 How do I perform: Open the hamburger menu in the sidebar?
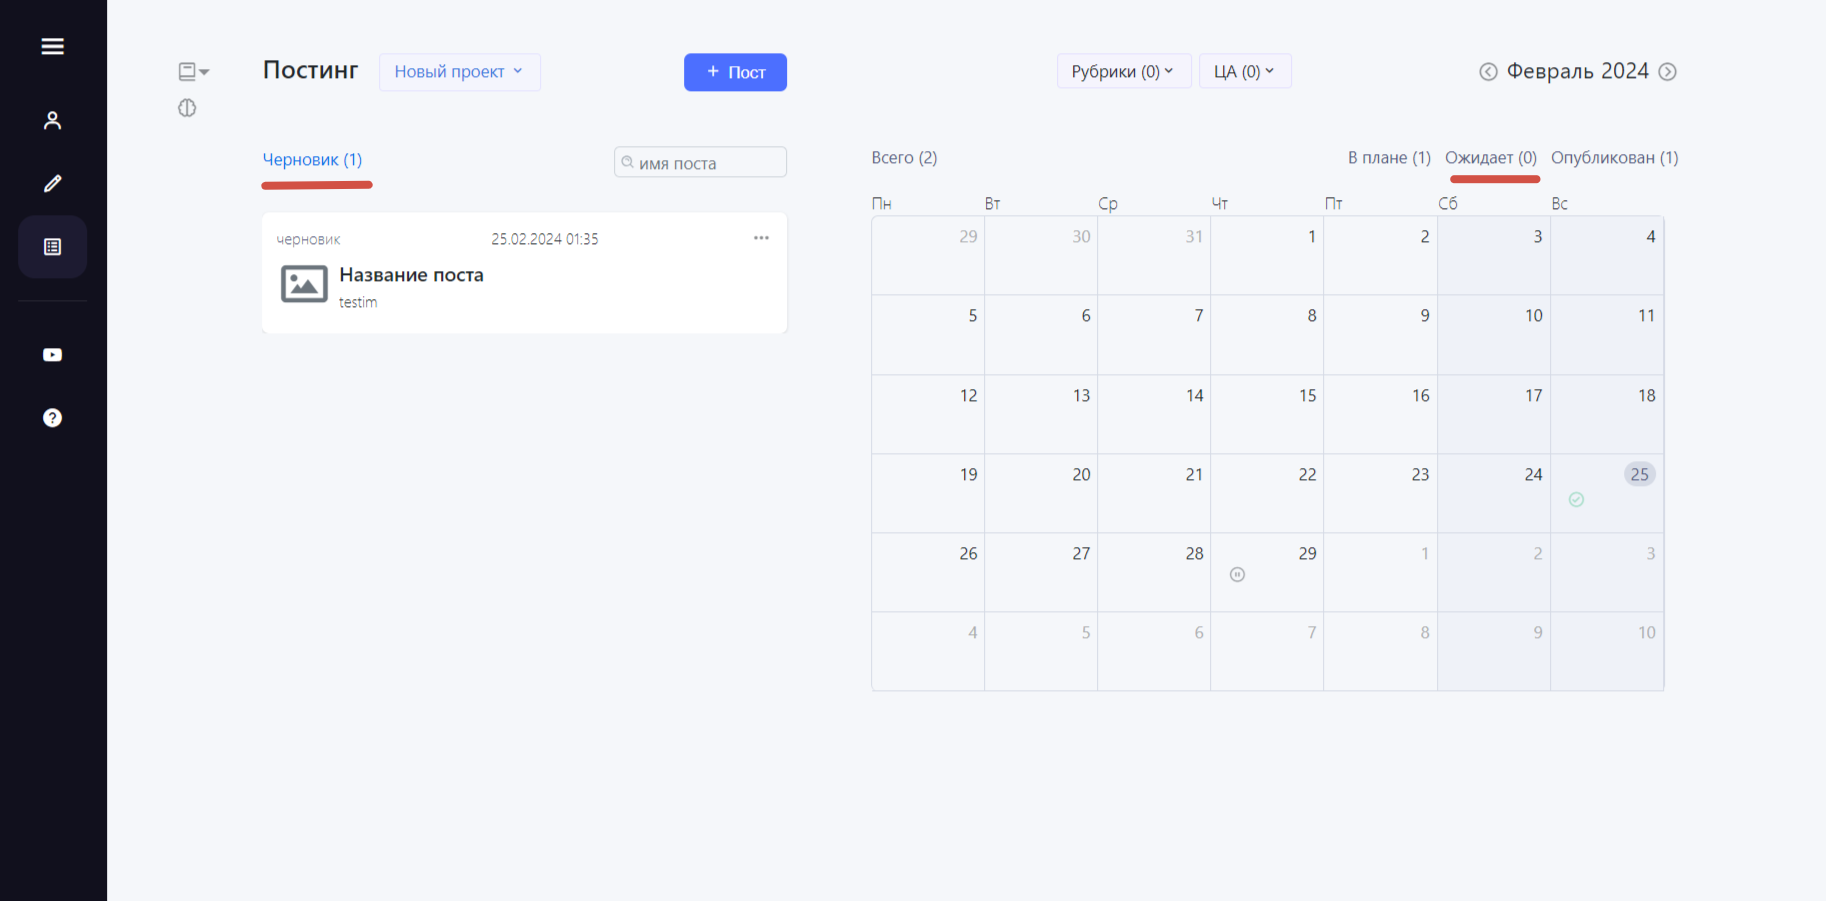tap(52, 46)
